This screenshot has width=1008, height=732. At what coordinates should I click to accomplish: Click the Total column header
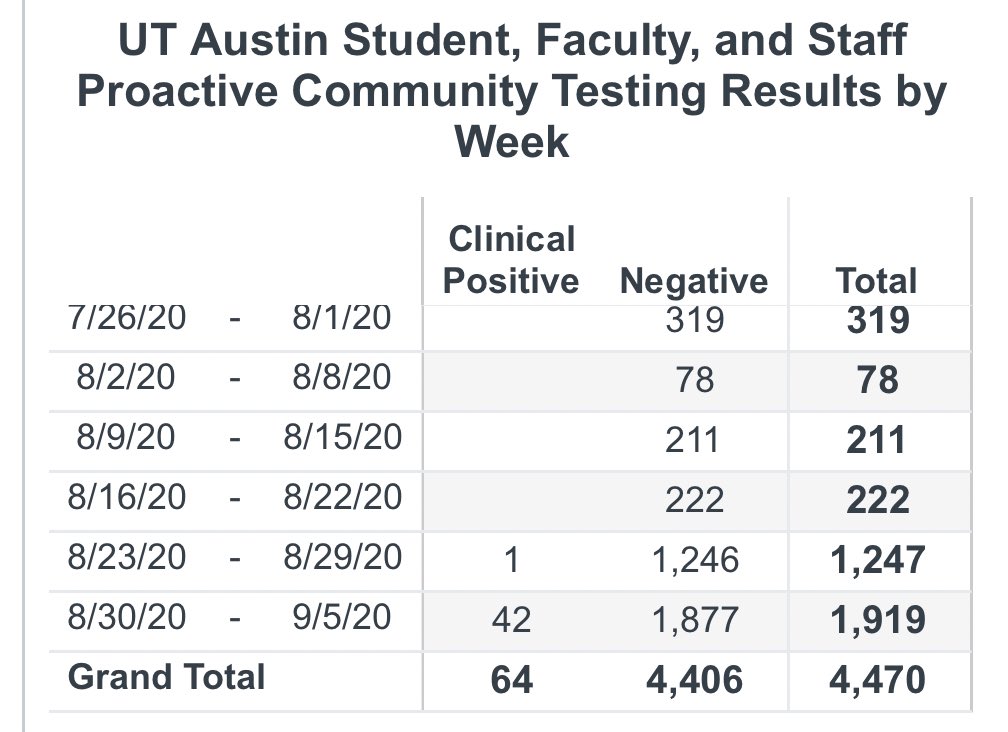click(877, 281)
